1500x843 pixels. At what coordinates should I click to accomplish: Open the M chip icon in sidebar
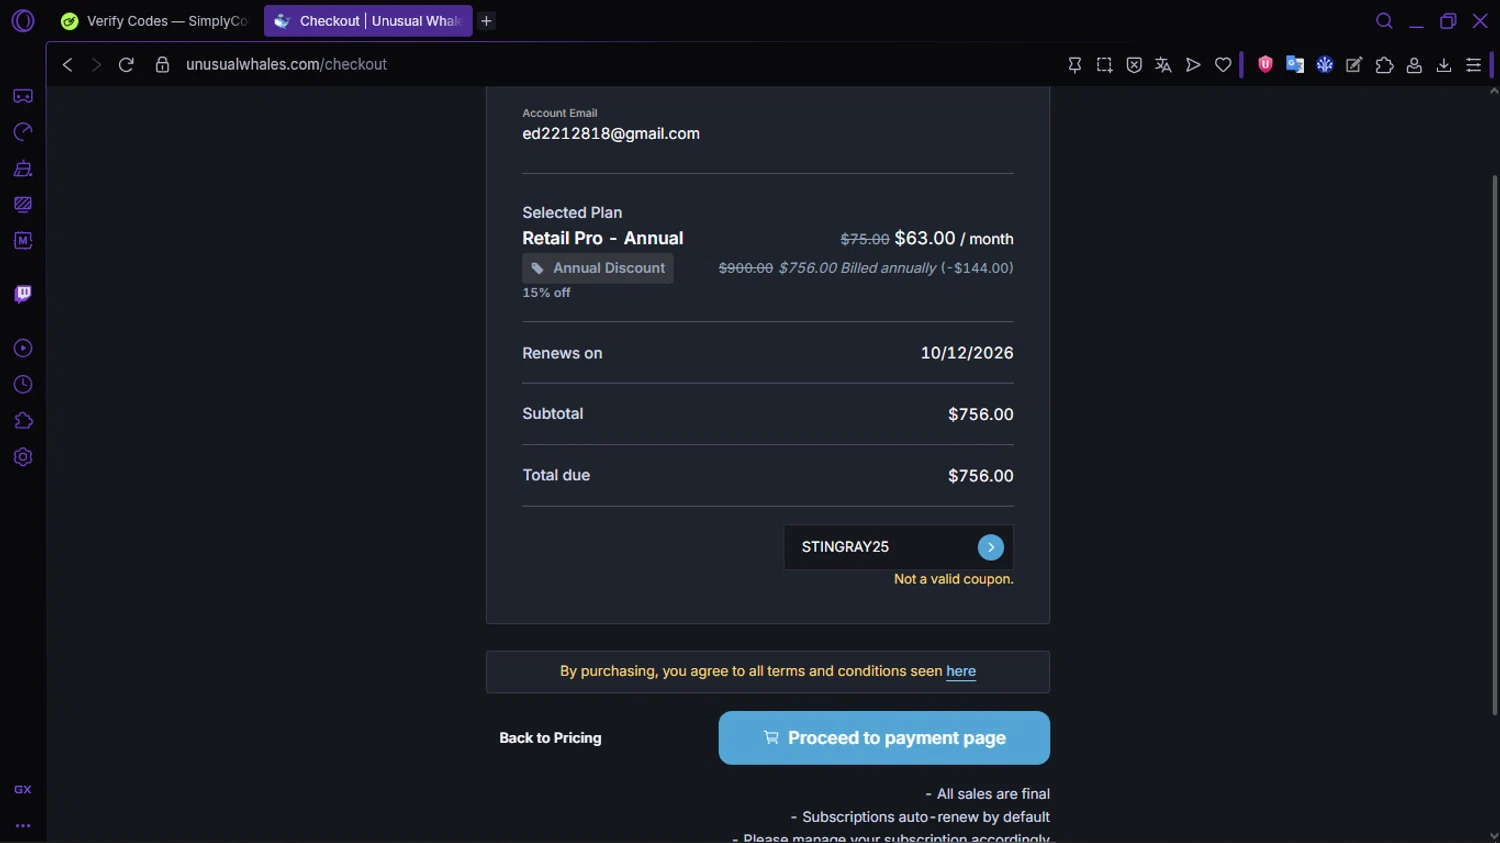23,241
